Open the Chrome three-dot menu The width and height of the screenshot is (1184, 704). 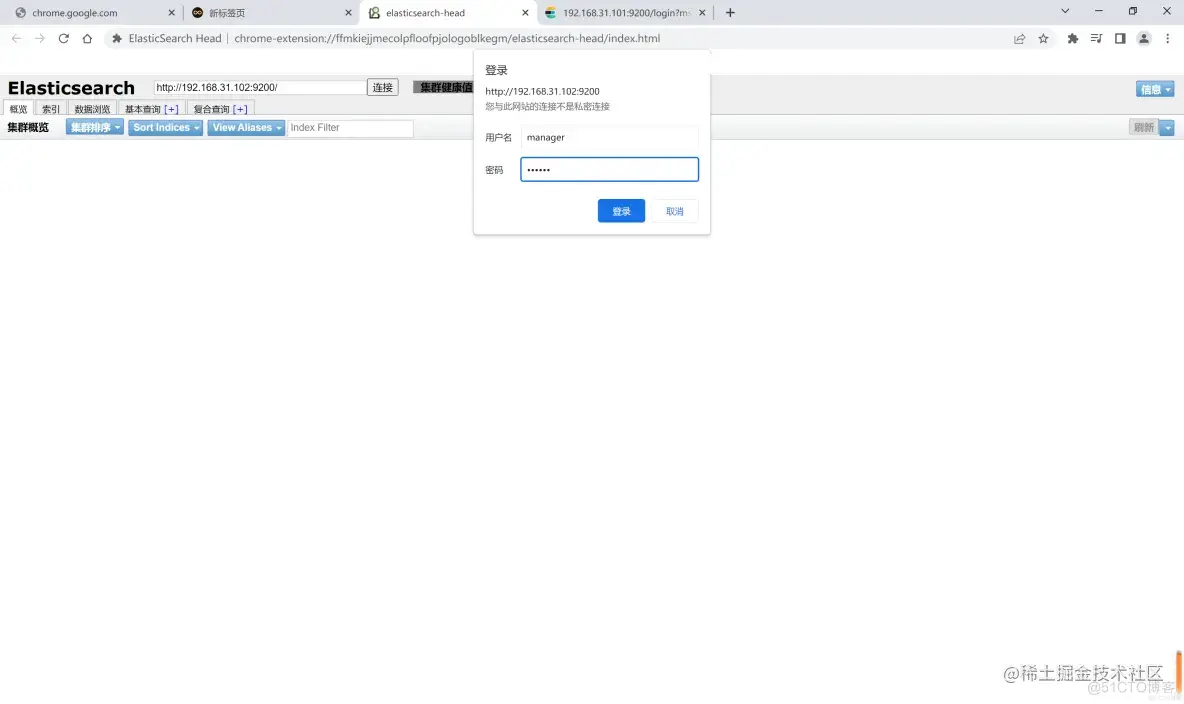point(1167,39)
